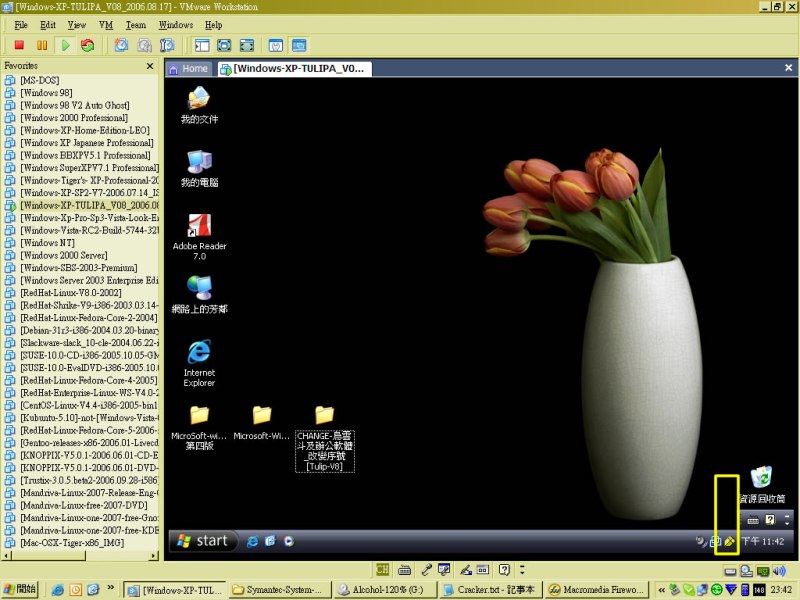This screenshot has height=600, width=800.
Task: Launch Internet Explorer from guest quick launch
Action: pos(252,541)
